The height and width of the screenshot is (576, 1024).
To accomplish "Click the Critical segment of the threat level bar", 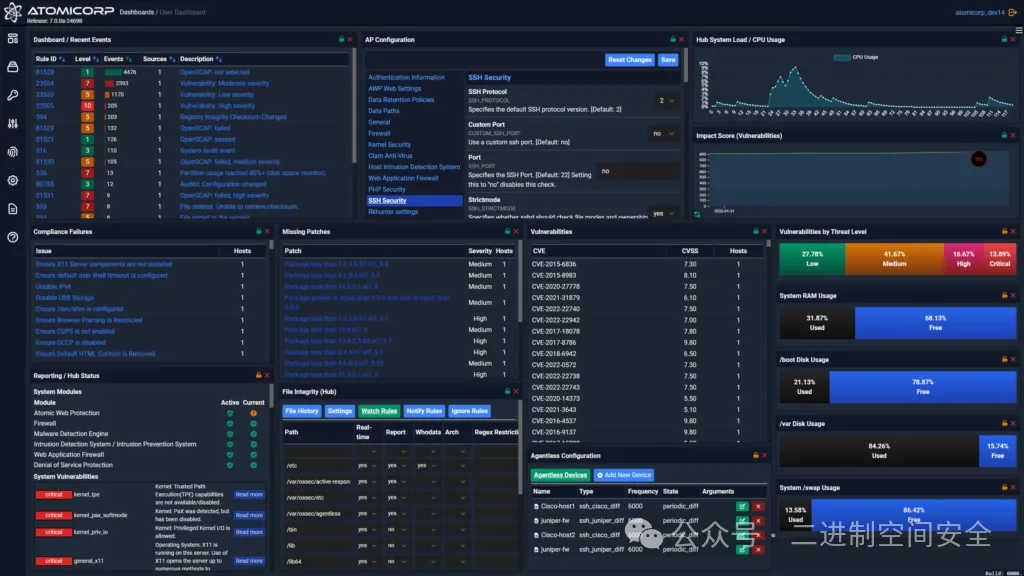I will coord(999,259).
